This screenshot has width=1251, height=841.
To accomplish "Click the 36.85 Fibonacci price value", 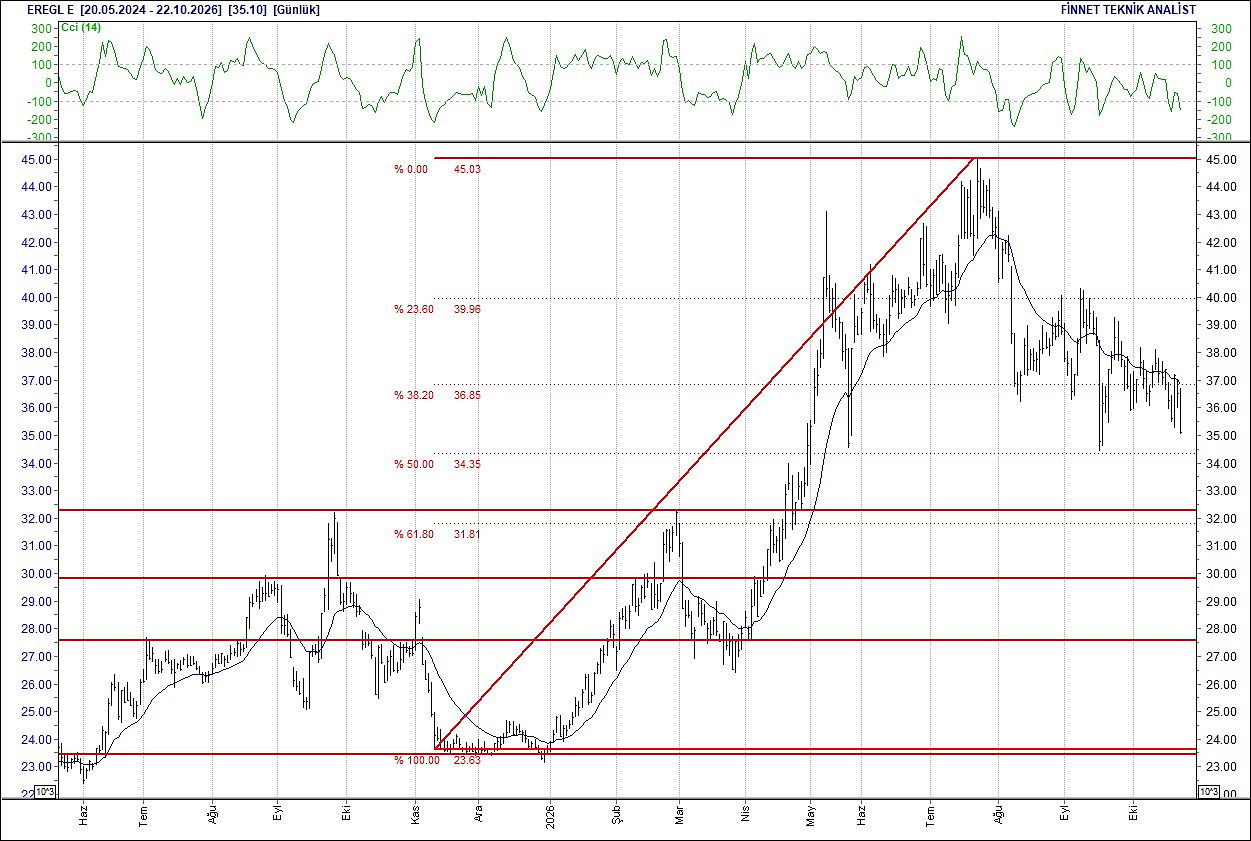I will click(467, 395).
